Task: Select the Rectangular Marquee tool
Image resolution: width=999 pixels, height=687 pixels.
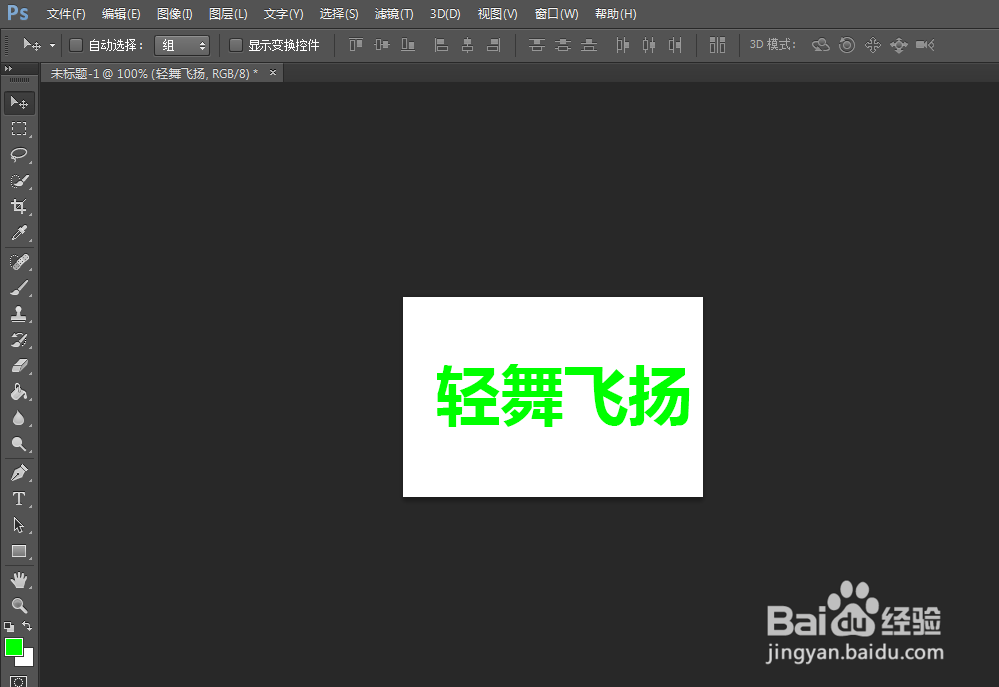Action: 19,129
